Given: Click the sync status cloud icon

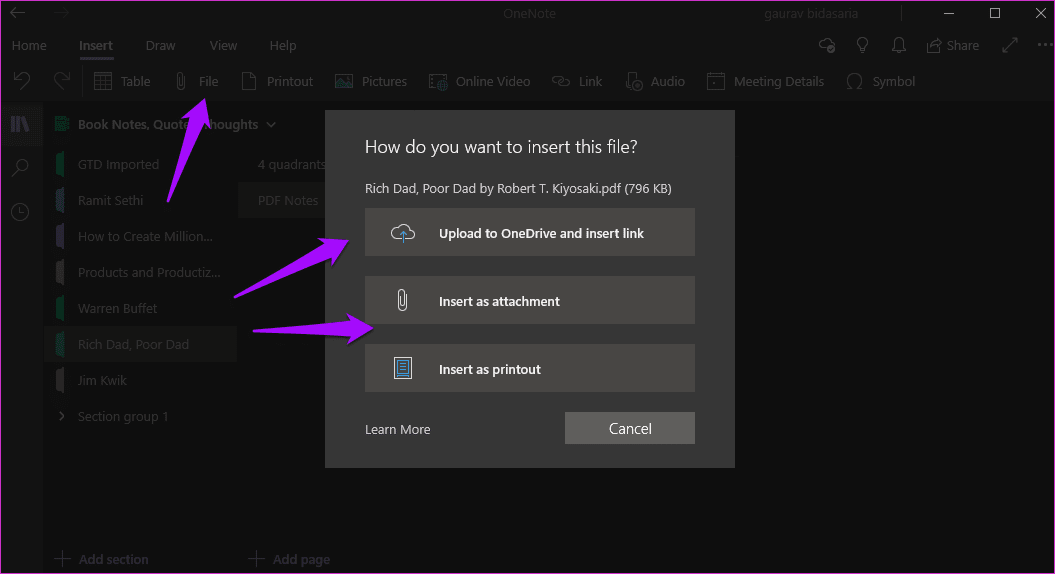Looking at the screenshot, I should pyautogui.click(x=827, y=45).
